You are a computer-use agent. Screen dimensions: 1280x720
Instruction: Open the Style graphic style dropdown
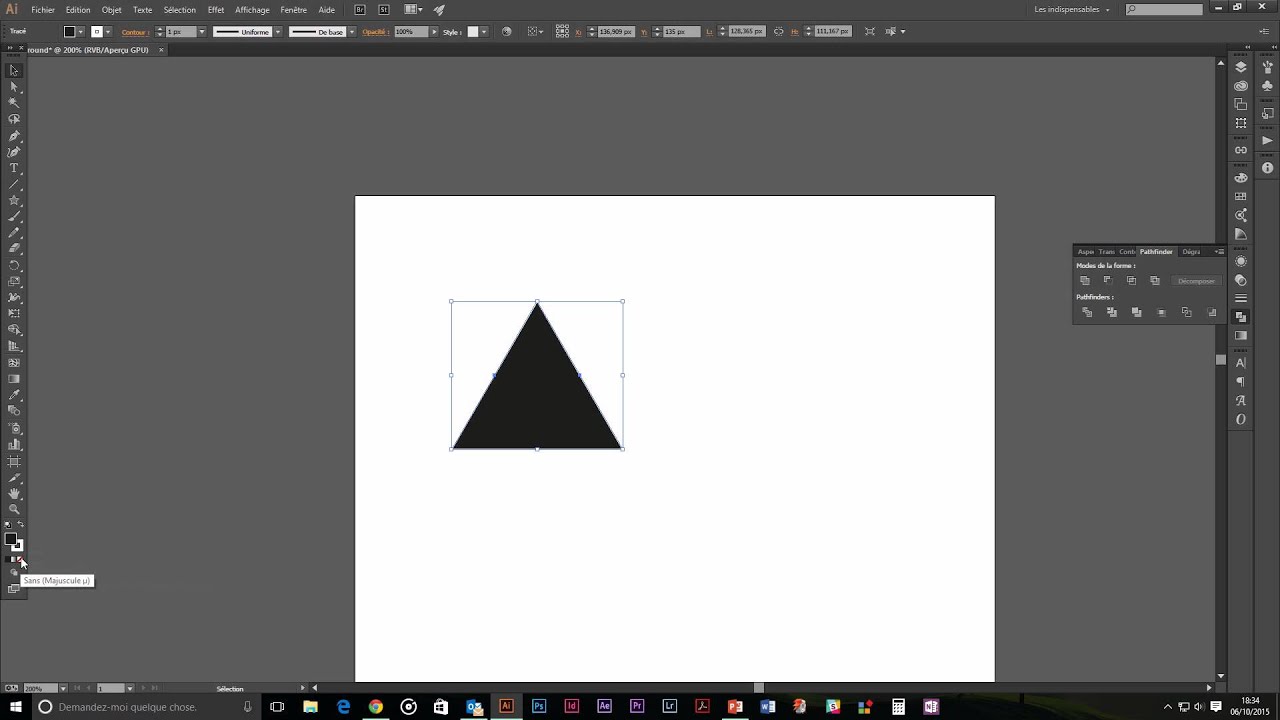(484, 32)
